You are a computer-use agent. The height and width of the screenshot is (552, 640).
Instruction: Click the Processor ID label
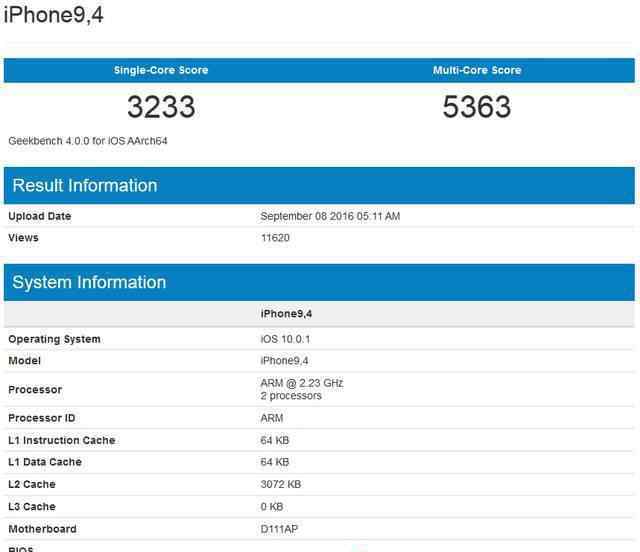pyautogui.click(x=42, y=418)
